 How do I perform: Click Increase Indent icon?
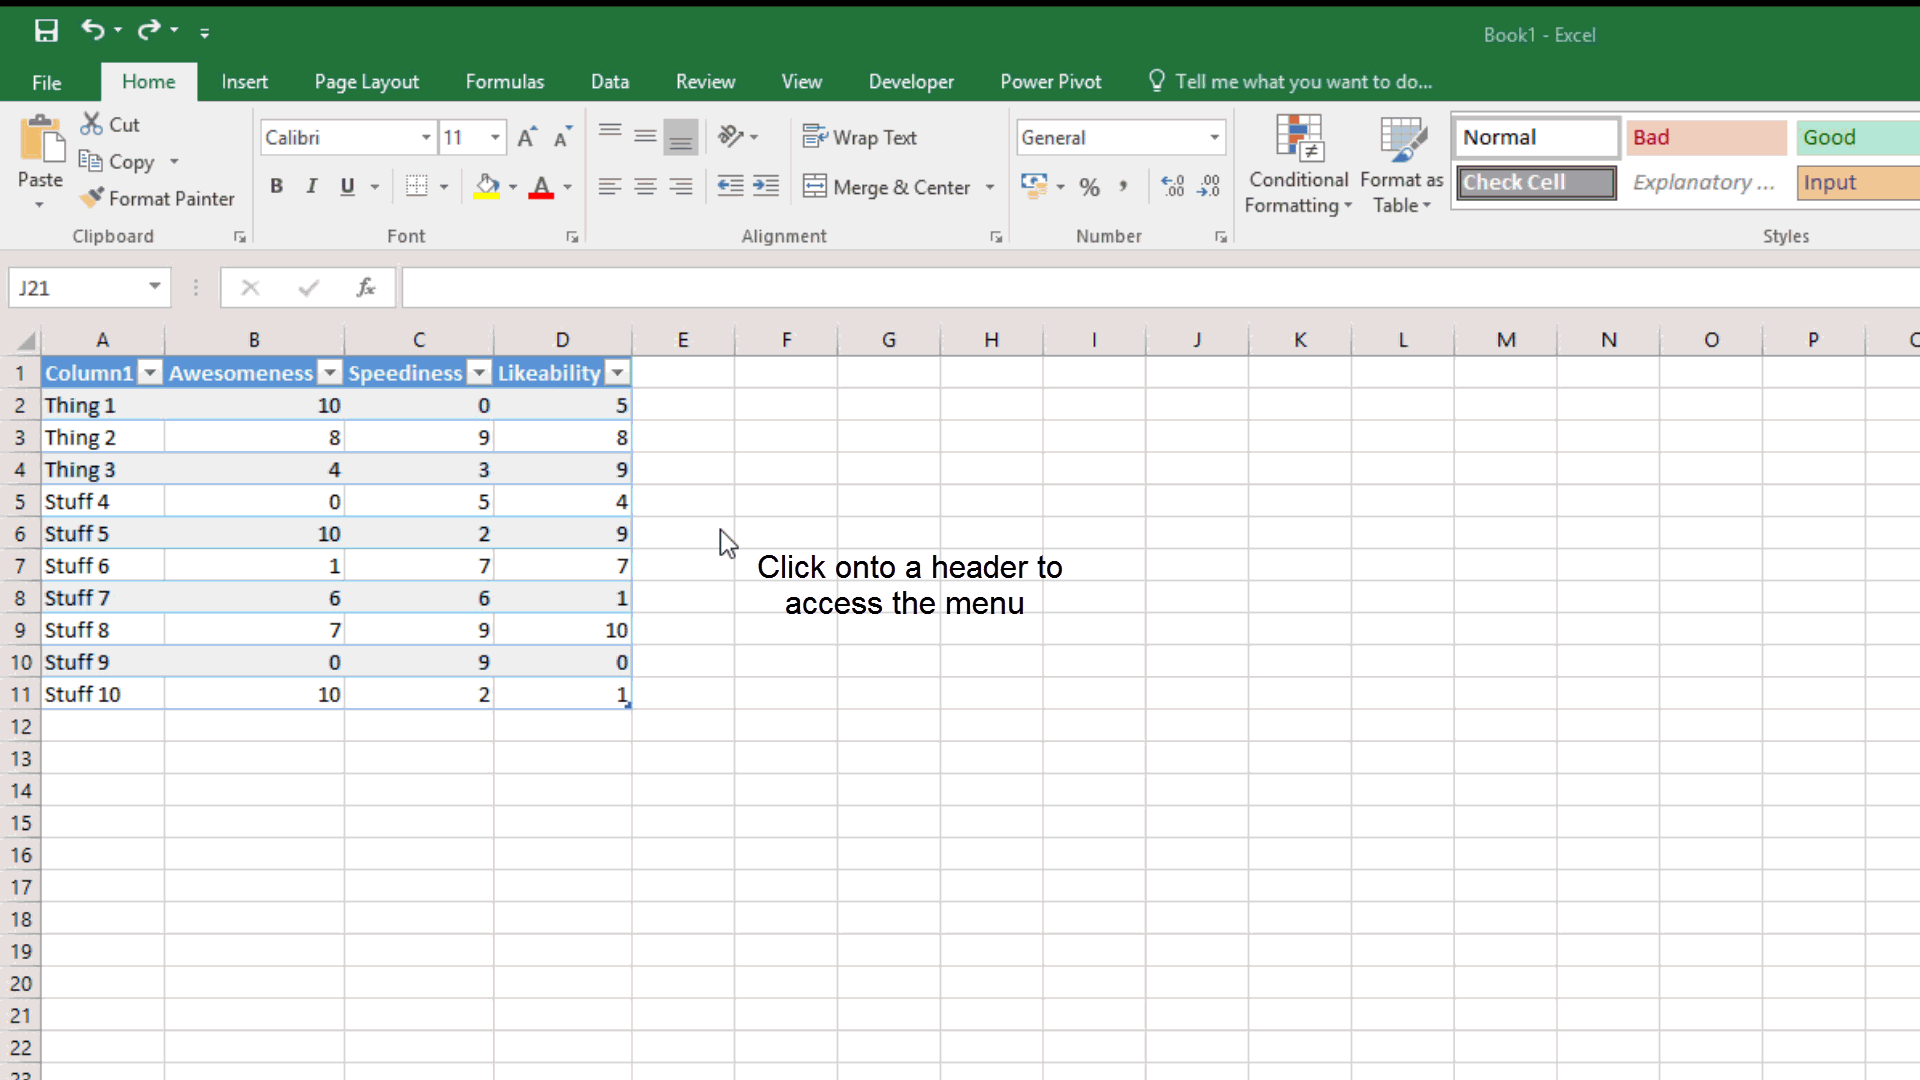pos(766,186)
